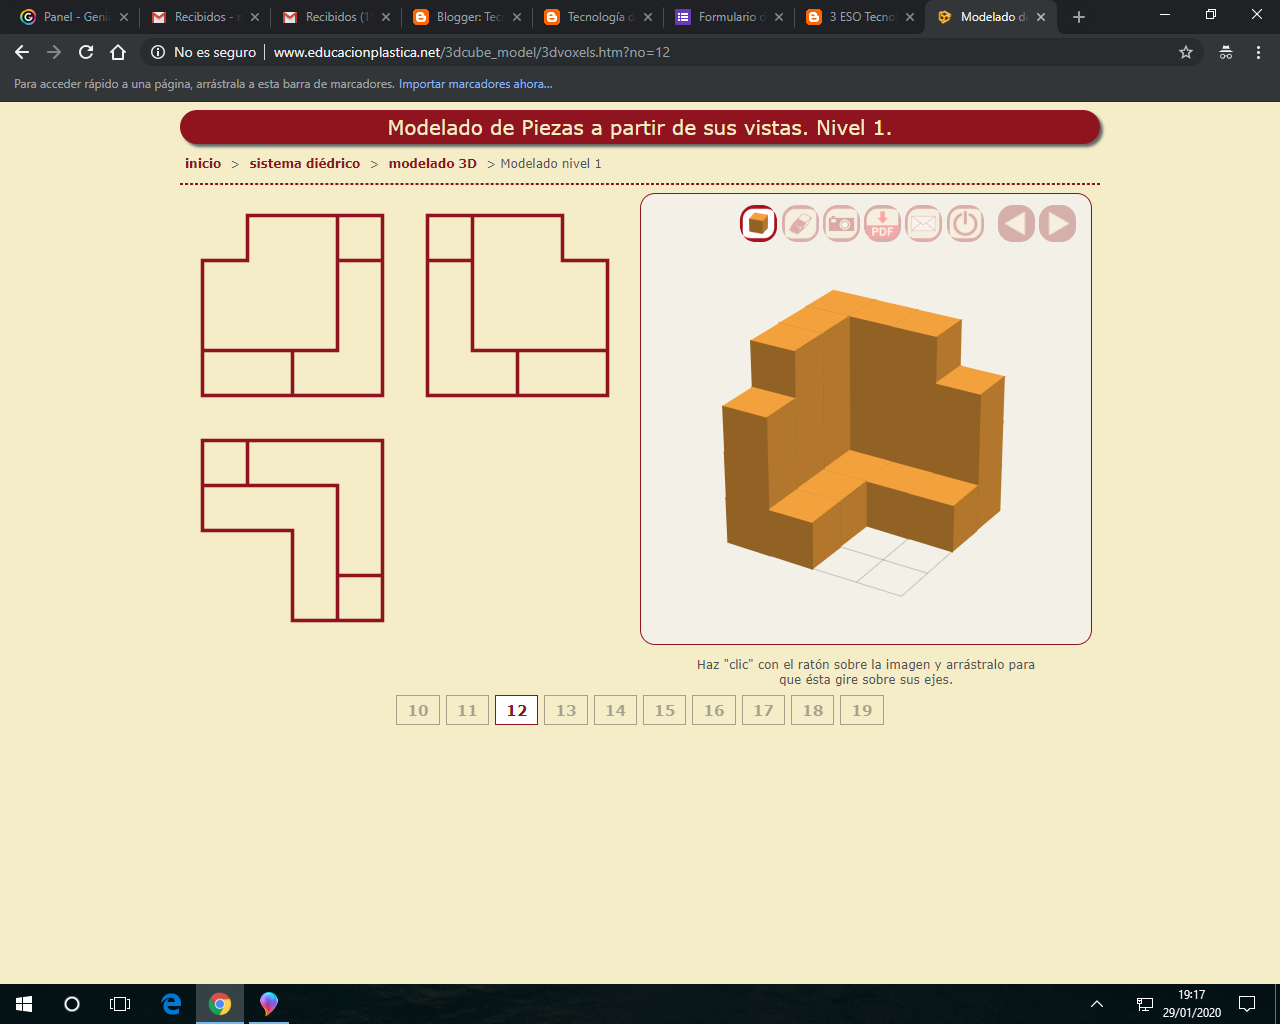Open exercise number 13

[x=566, y=710]
